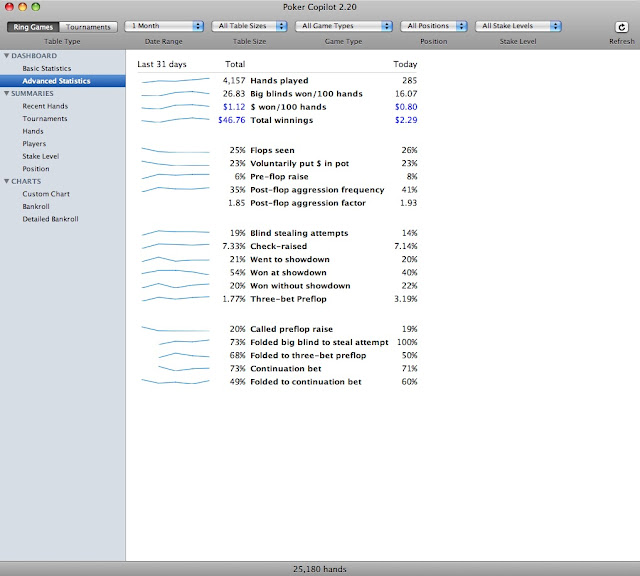Click the Refresh icon button
The width and height of the screenshot is (640, 576).
tap(621, 27)
